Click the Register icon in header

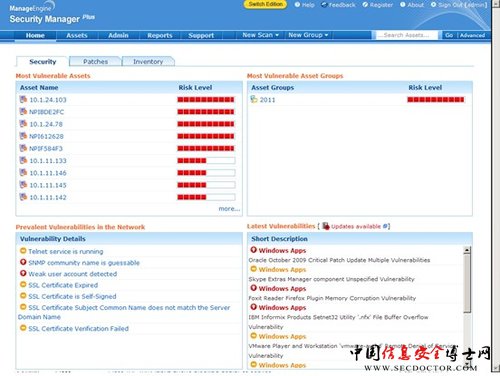click(365, 5)
